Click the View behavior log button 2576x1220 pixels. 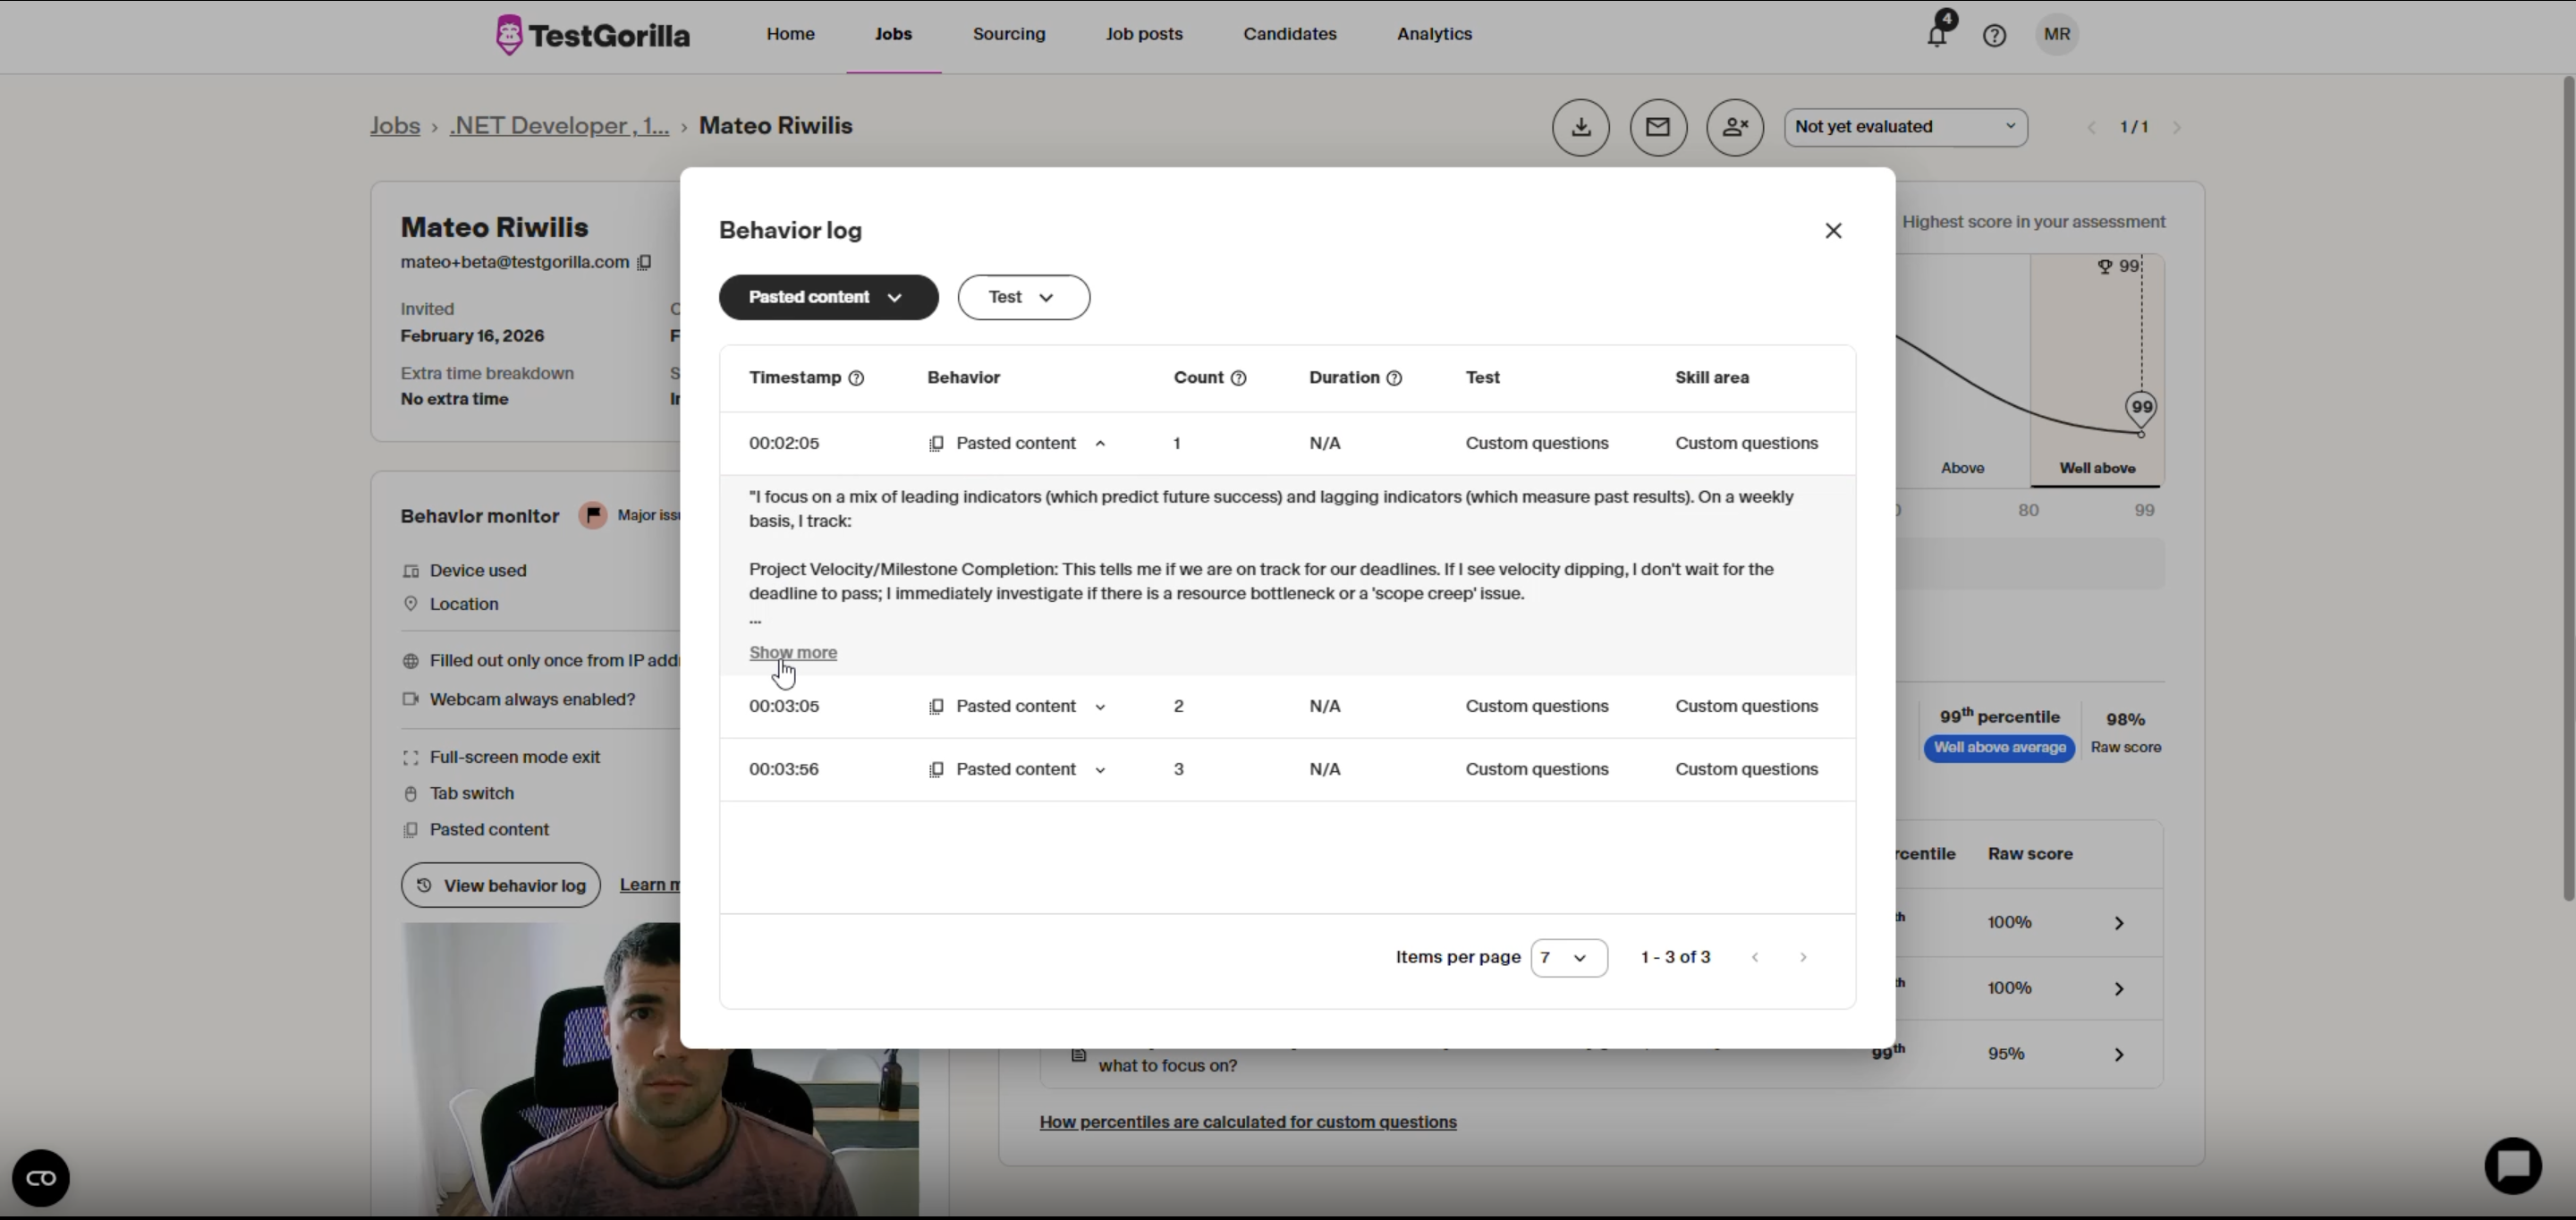coord(500,886)
